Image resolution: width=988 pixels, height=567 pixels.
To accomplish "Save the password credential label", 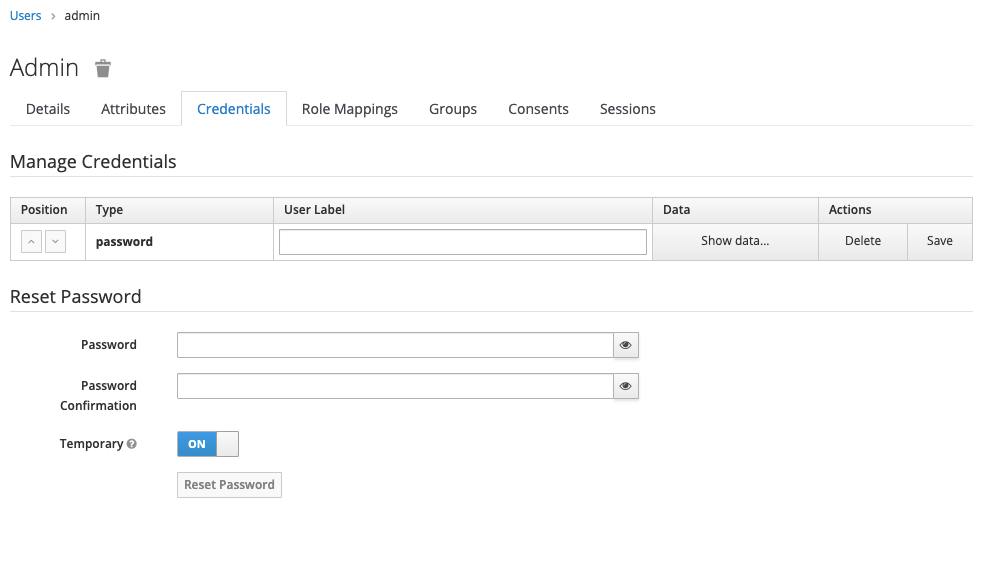I will 939,241.
